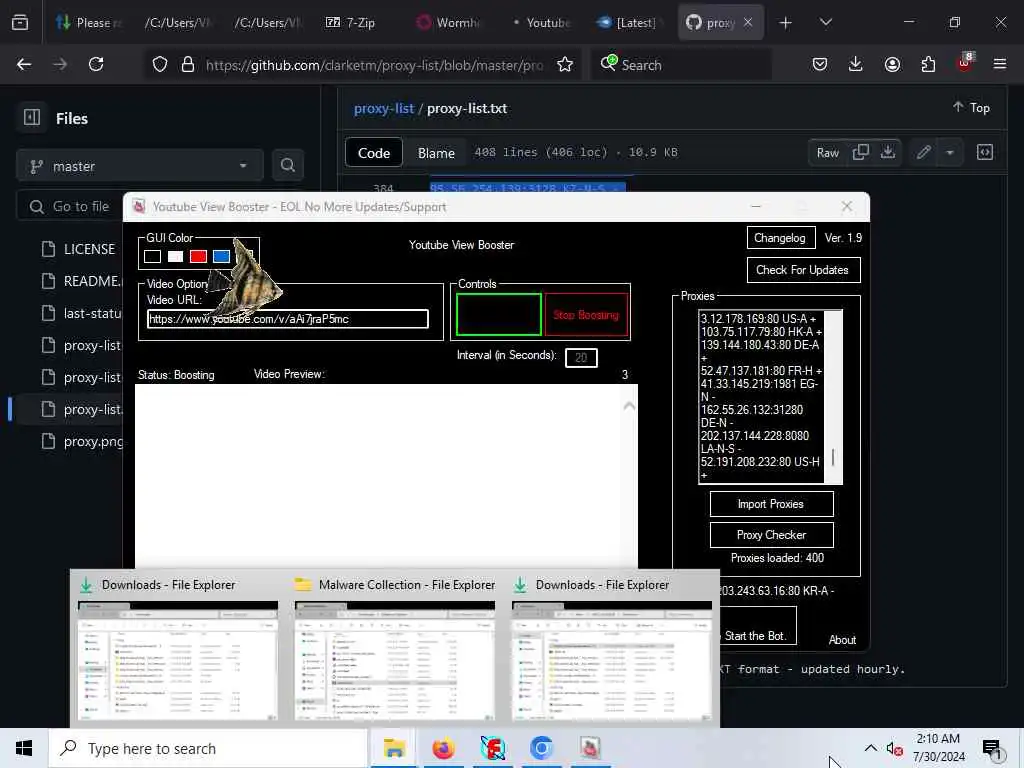This screenshot has height=768, width=1024.
Task: Click Stop Boosting button
Action: click(x=586, y=315)
